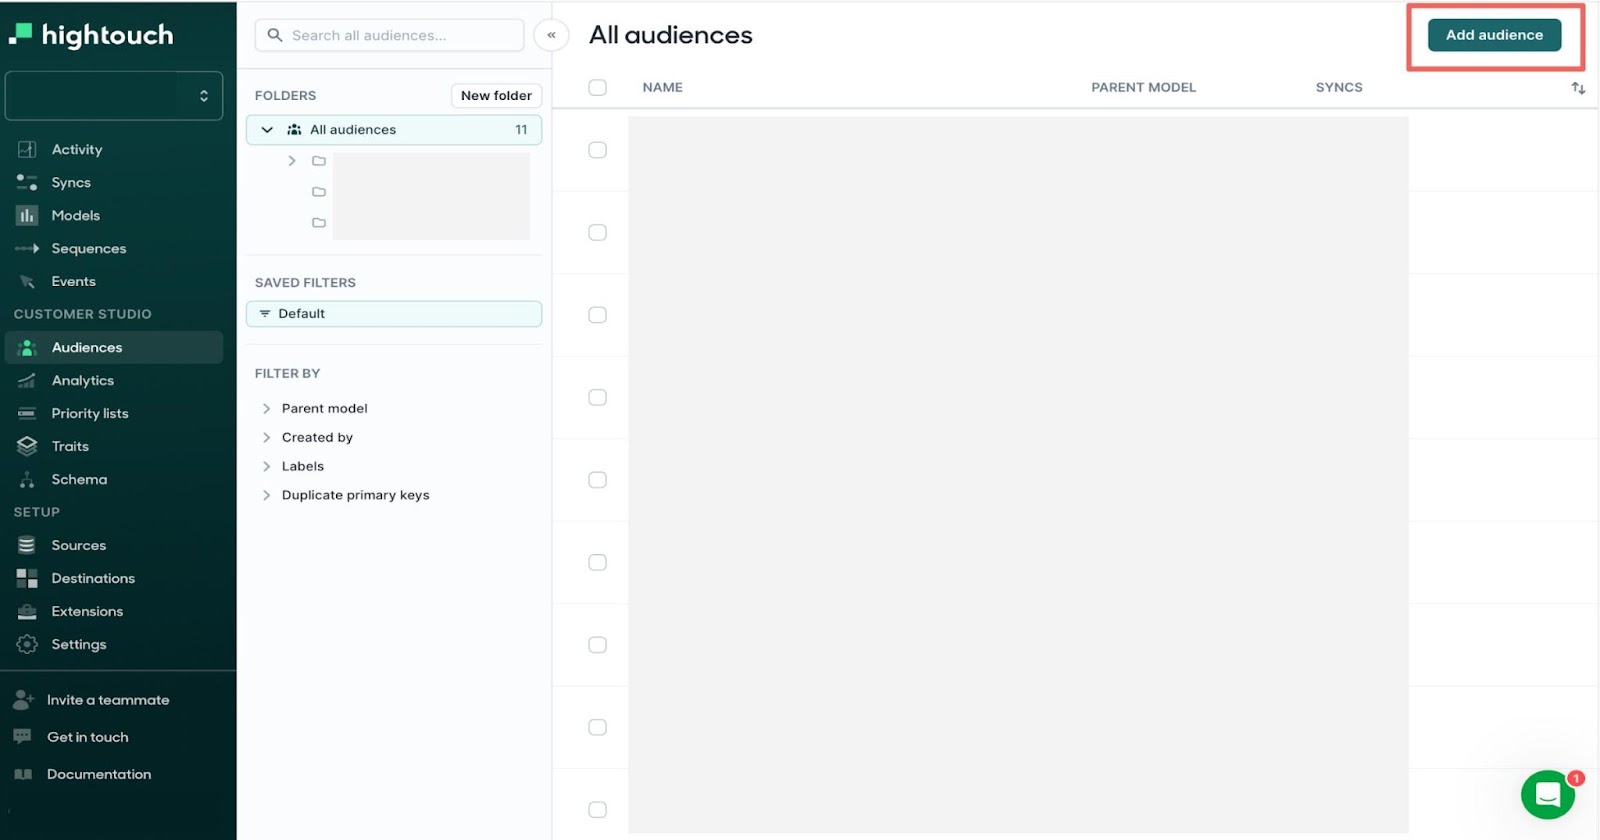Click the sort arrows icon in table header
The height and width of the screenshot is (840, 1600).
(1578, 88)
